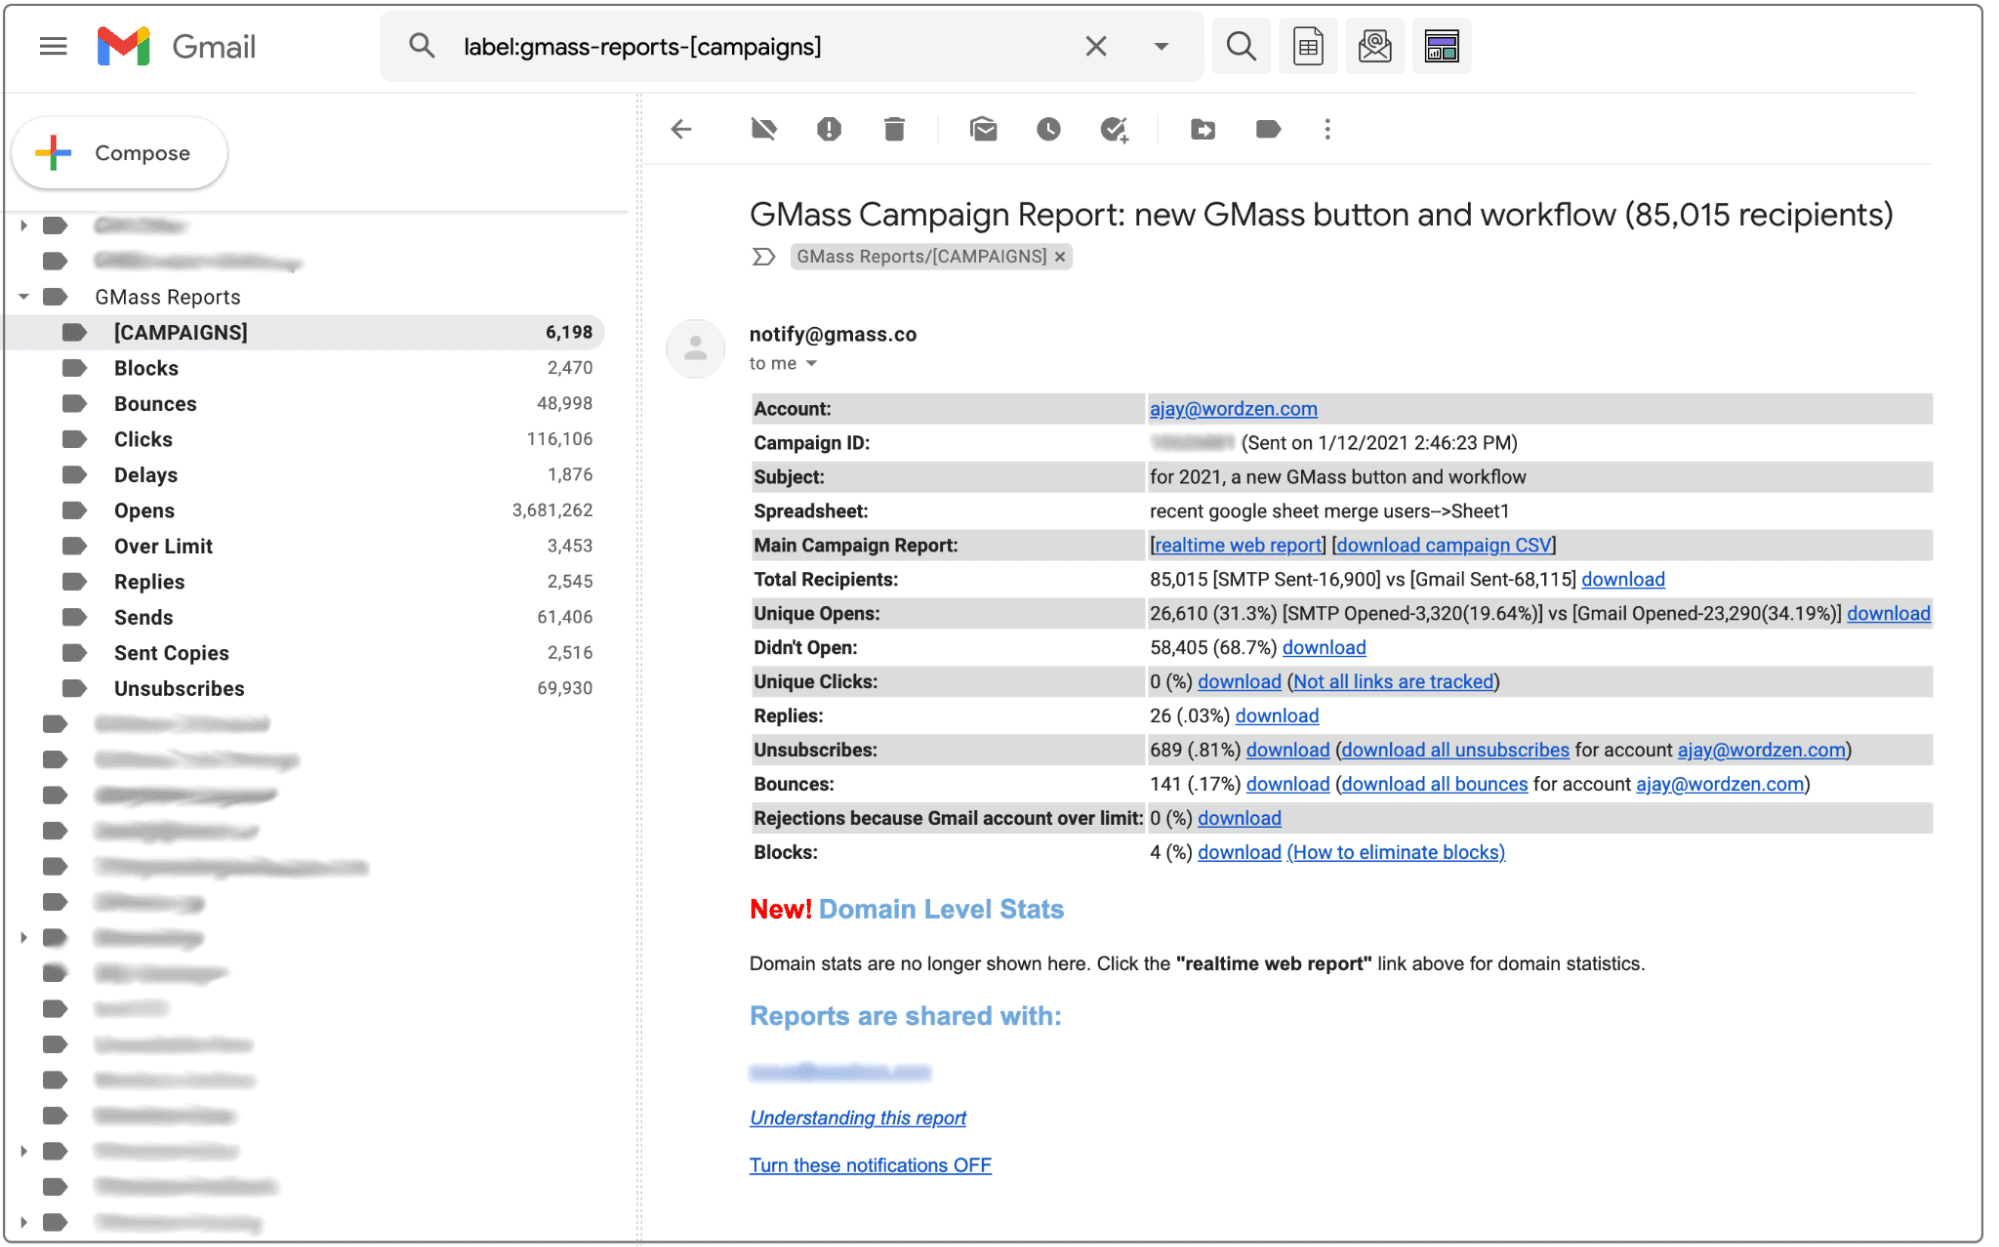1999x1247 pixels.
Task: Open the main Gmail hamburger menu
Action: coord(52,45)
